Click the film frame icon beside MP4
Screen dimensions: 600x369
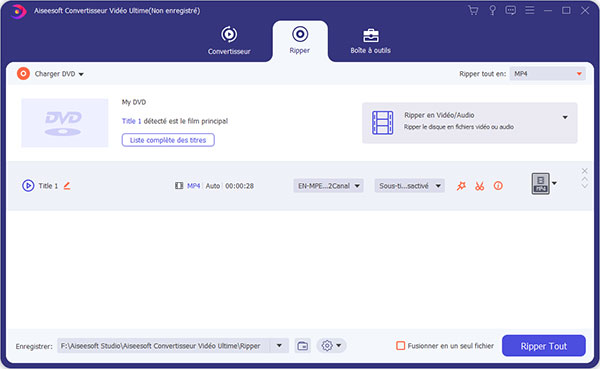[179, 186]
